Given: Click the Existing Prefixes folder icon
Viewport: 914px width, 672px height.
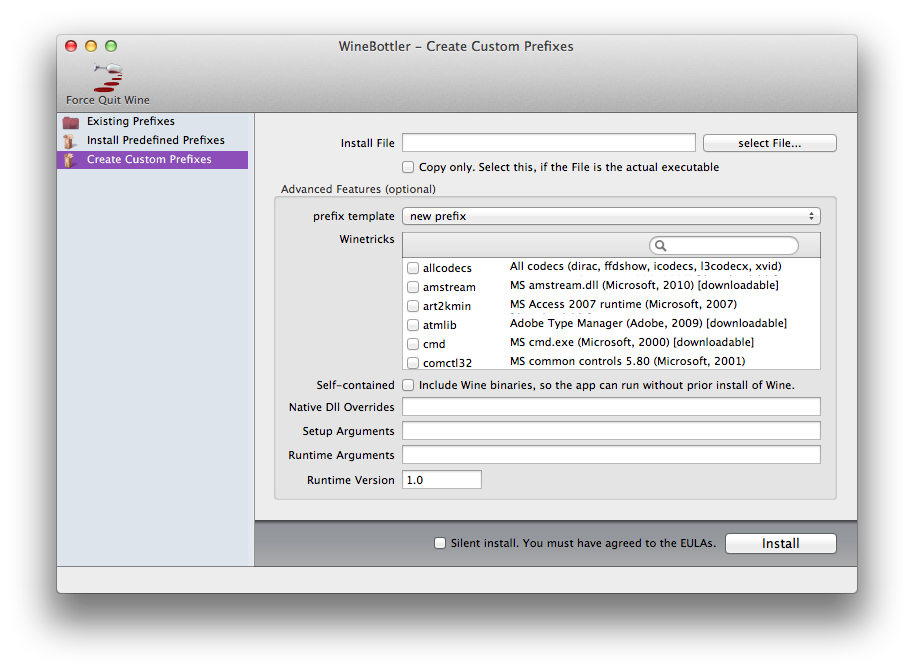Looking at the screenshot, I should click(x=71, y=122).
